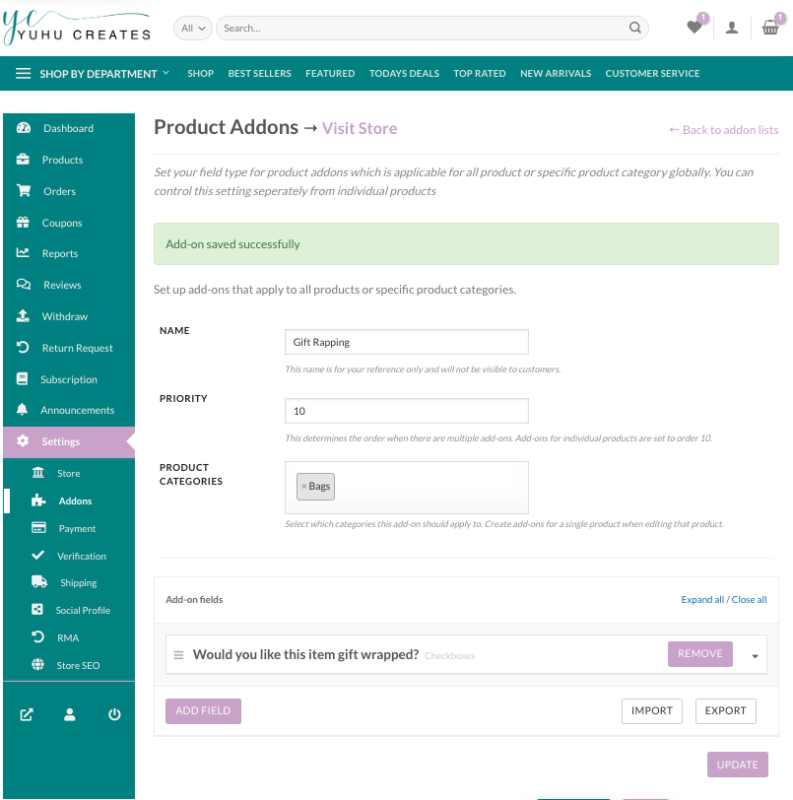The image size is (793, 800).
Task: Click the field title Would you like this item gift wrapped?
Action: pos(306,654)
